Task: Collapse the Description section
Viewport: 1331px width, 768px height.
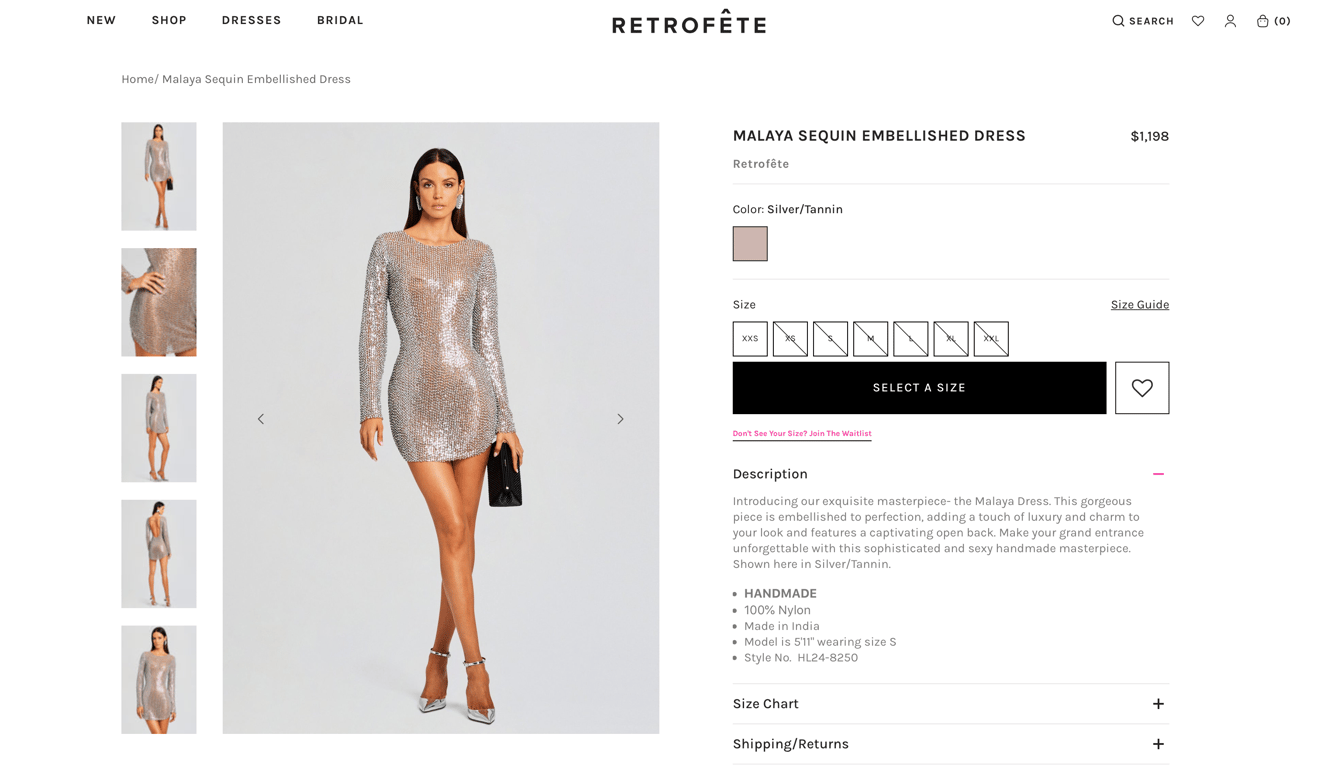Action: tap(1158, 474)
